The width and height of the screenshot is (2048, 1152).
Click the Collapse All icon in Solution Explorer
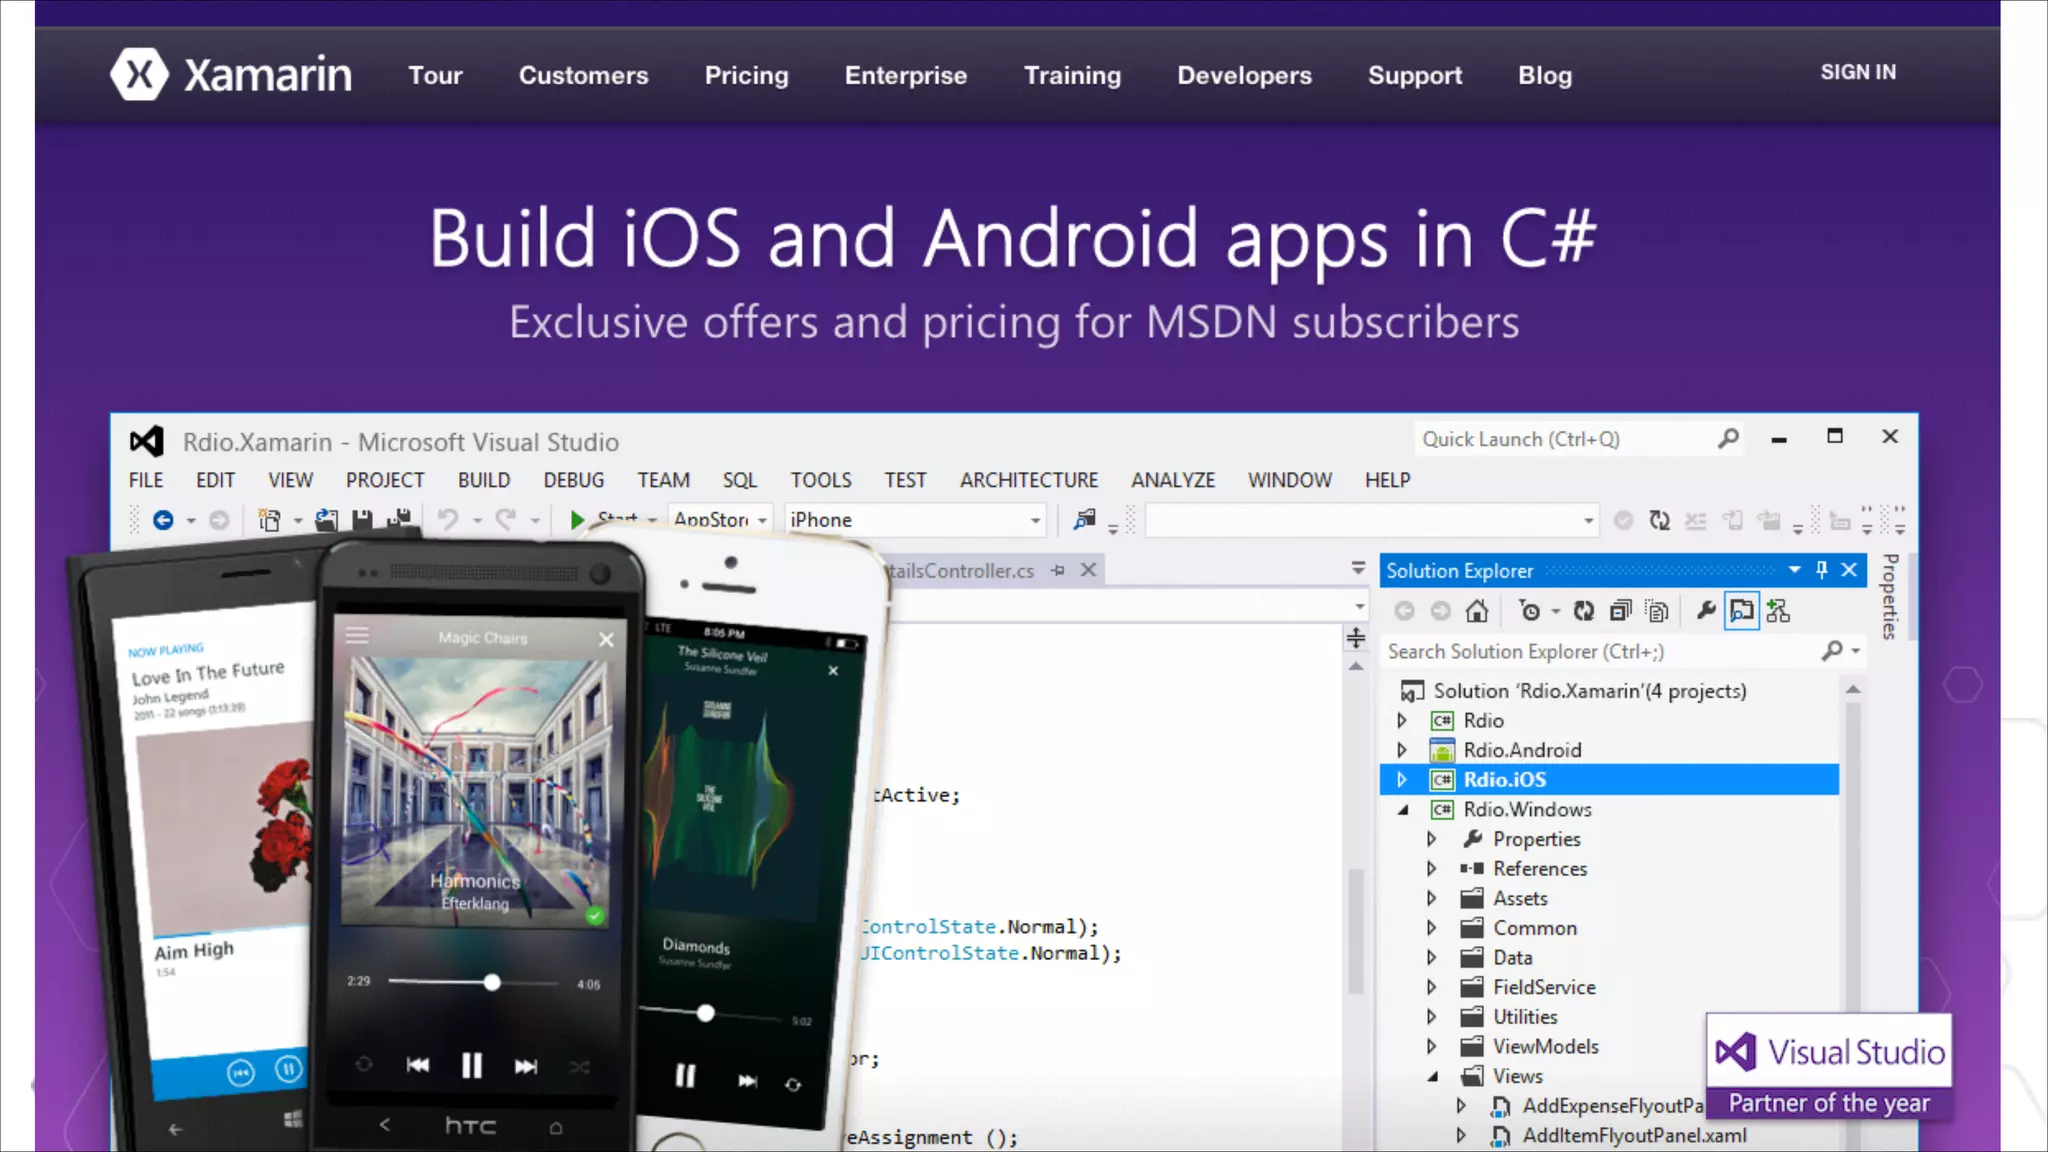point(1620,611)
